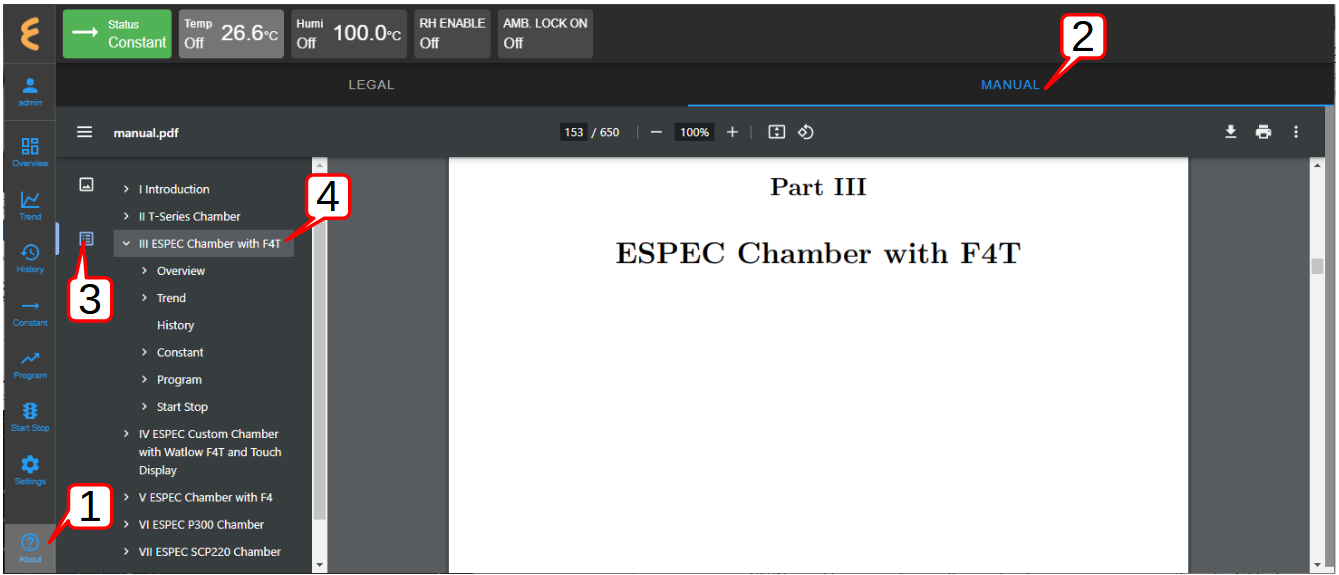The width and height of the screenshot is (1339, 575).
Task: Go to Program entry in outline
Action: coord(179,380)
